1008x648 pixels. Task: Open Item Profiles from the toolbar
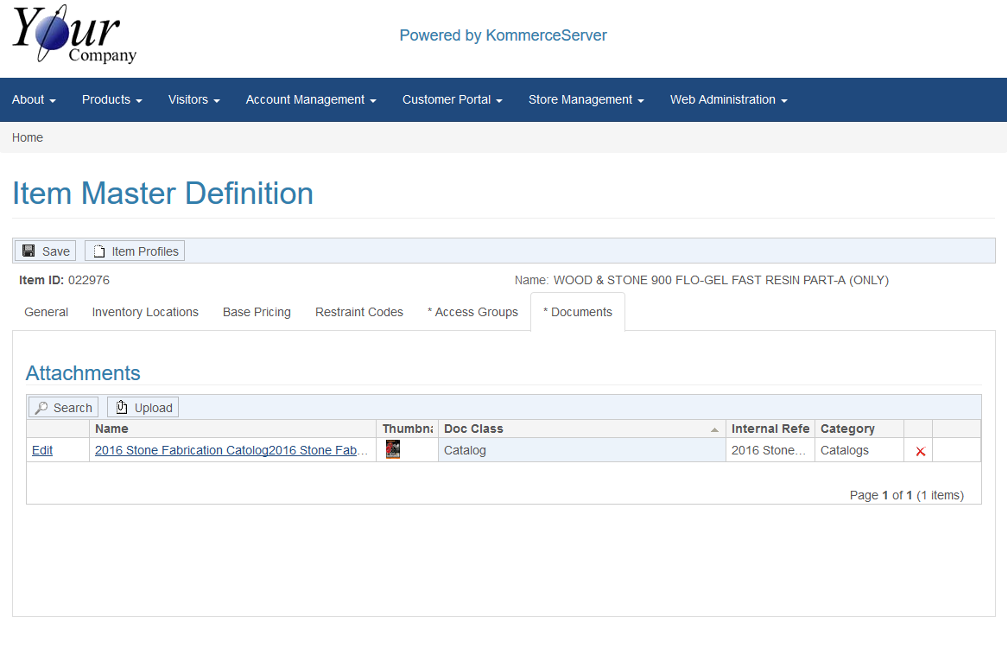pos(135,251)
